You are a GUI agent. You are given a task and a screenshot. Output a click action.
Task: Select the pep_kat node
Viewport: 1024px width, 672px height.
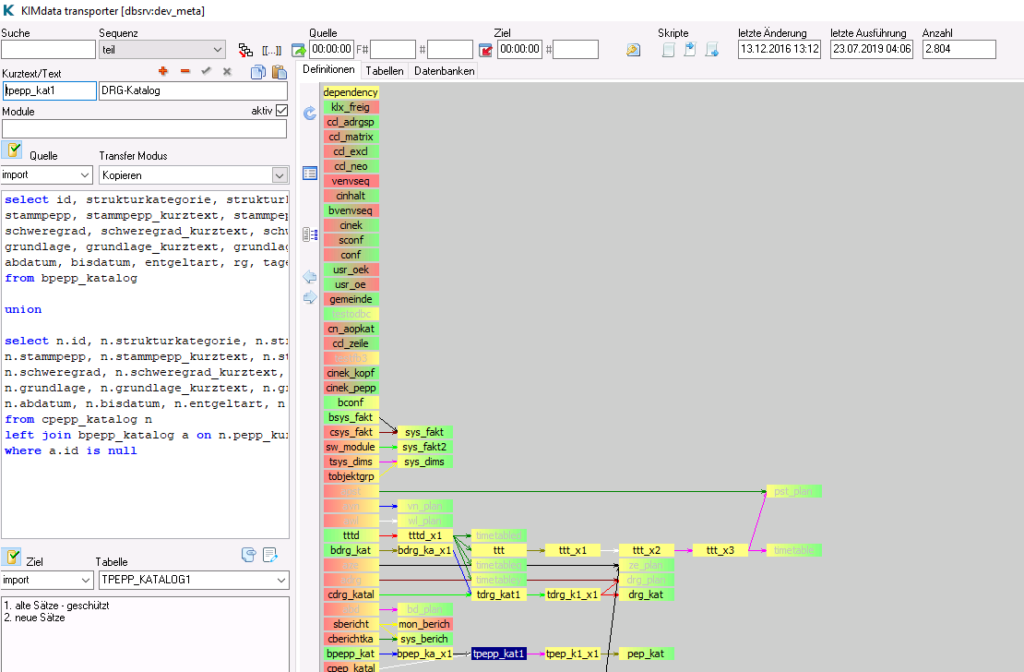coord(646,653)
